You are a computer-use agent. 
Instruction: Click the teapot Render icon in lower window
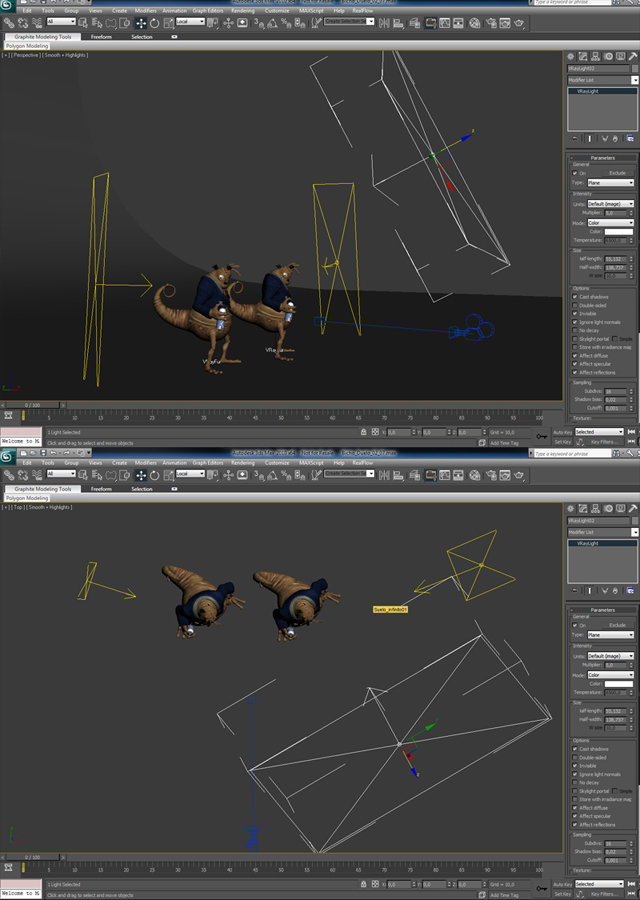pos(519,475)
